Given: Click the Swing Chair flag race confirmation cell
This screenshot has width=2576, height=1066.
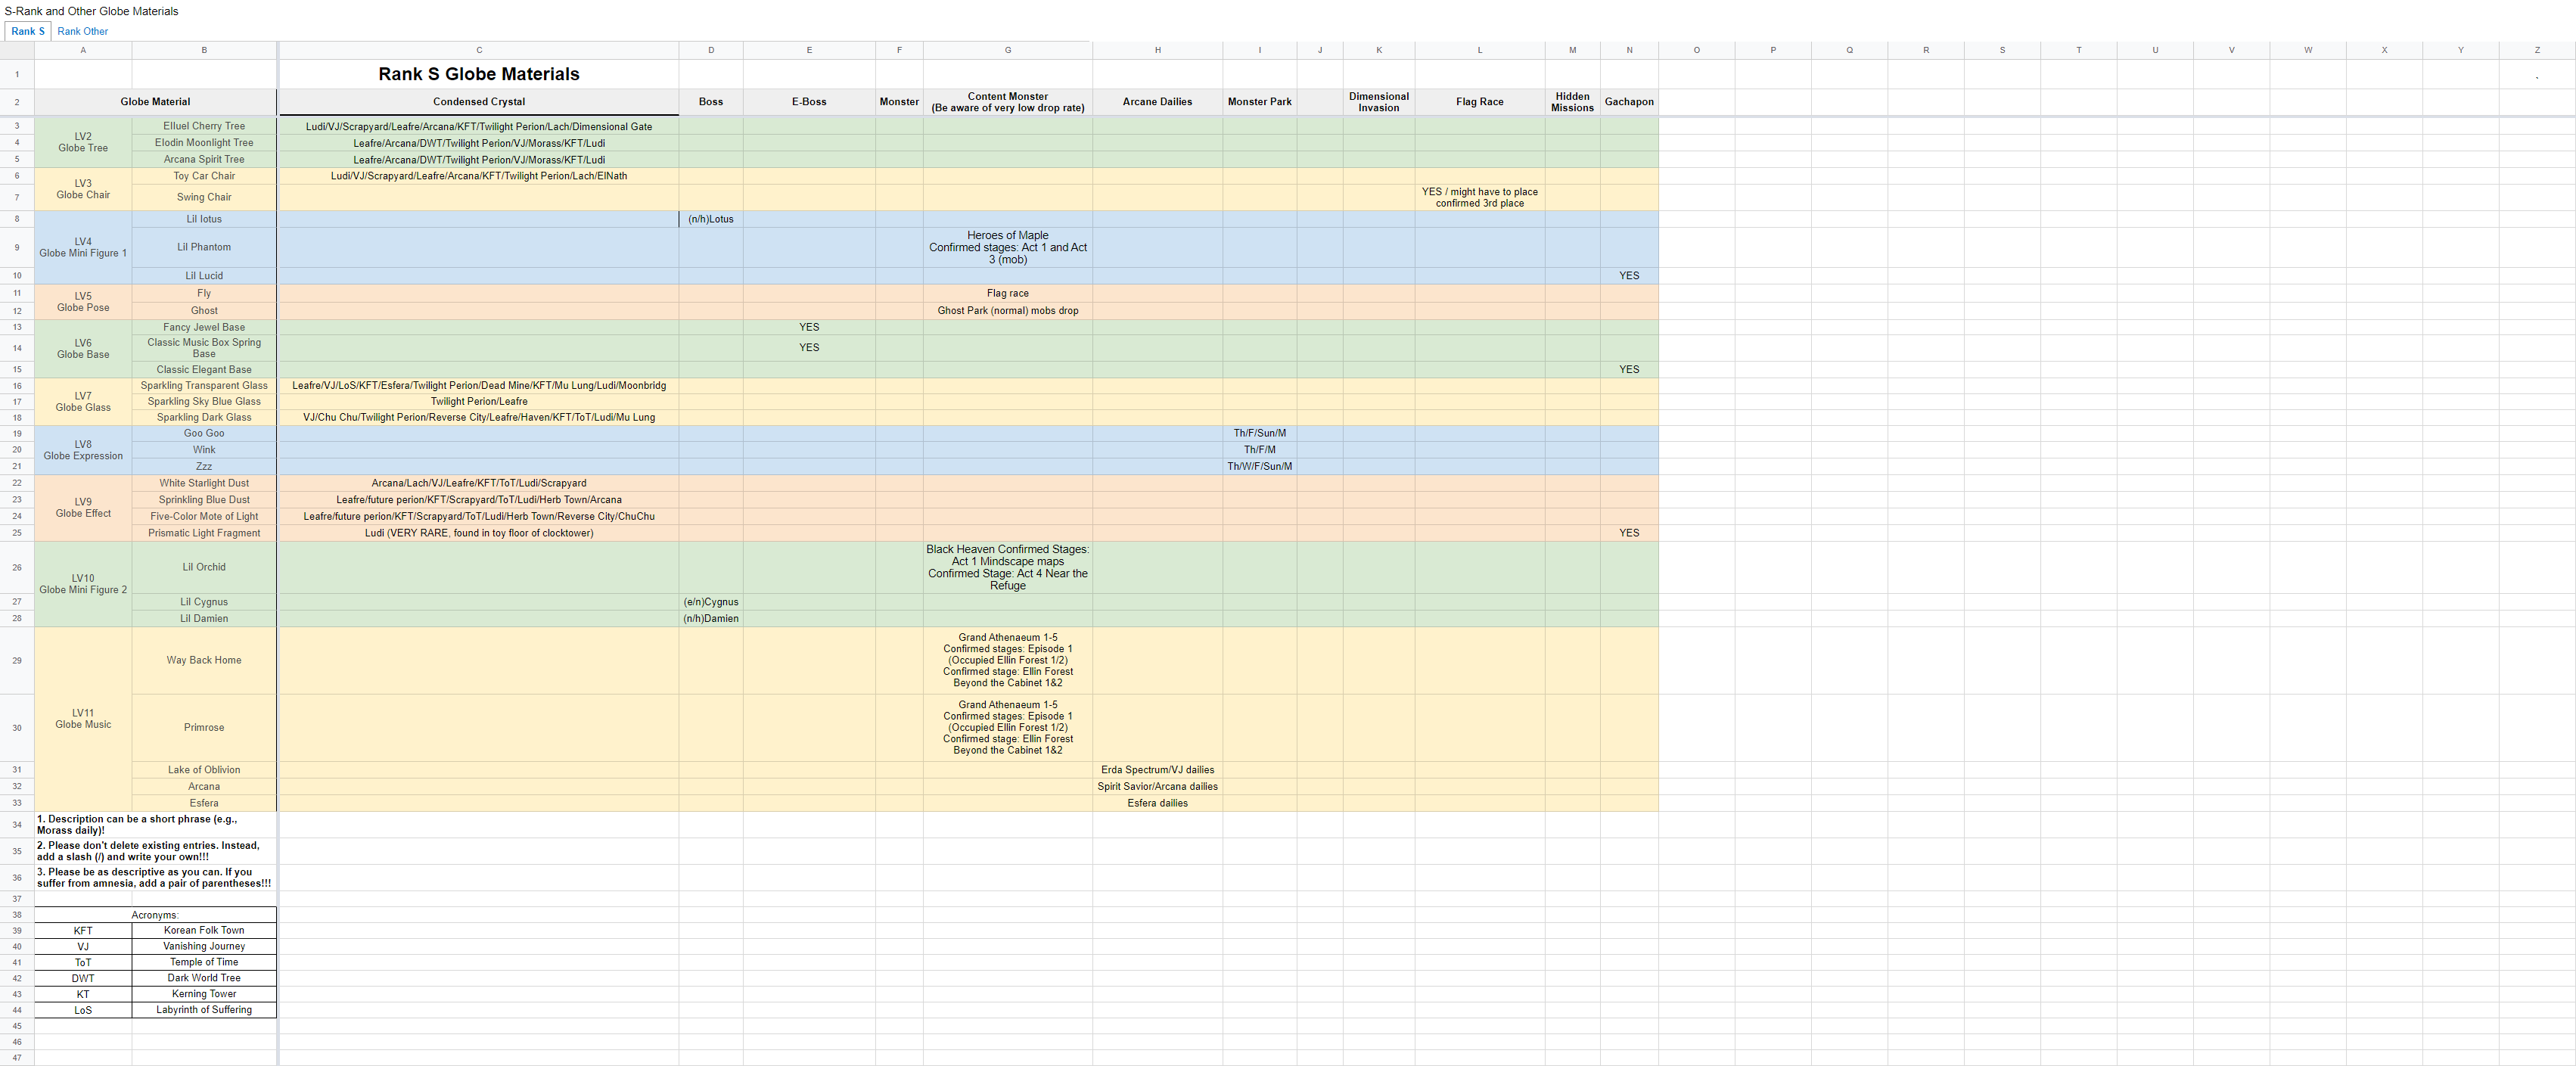Looking at the screenshot, I should 1479,197.
